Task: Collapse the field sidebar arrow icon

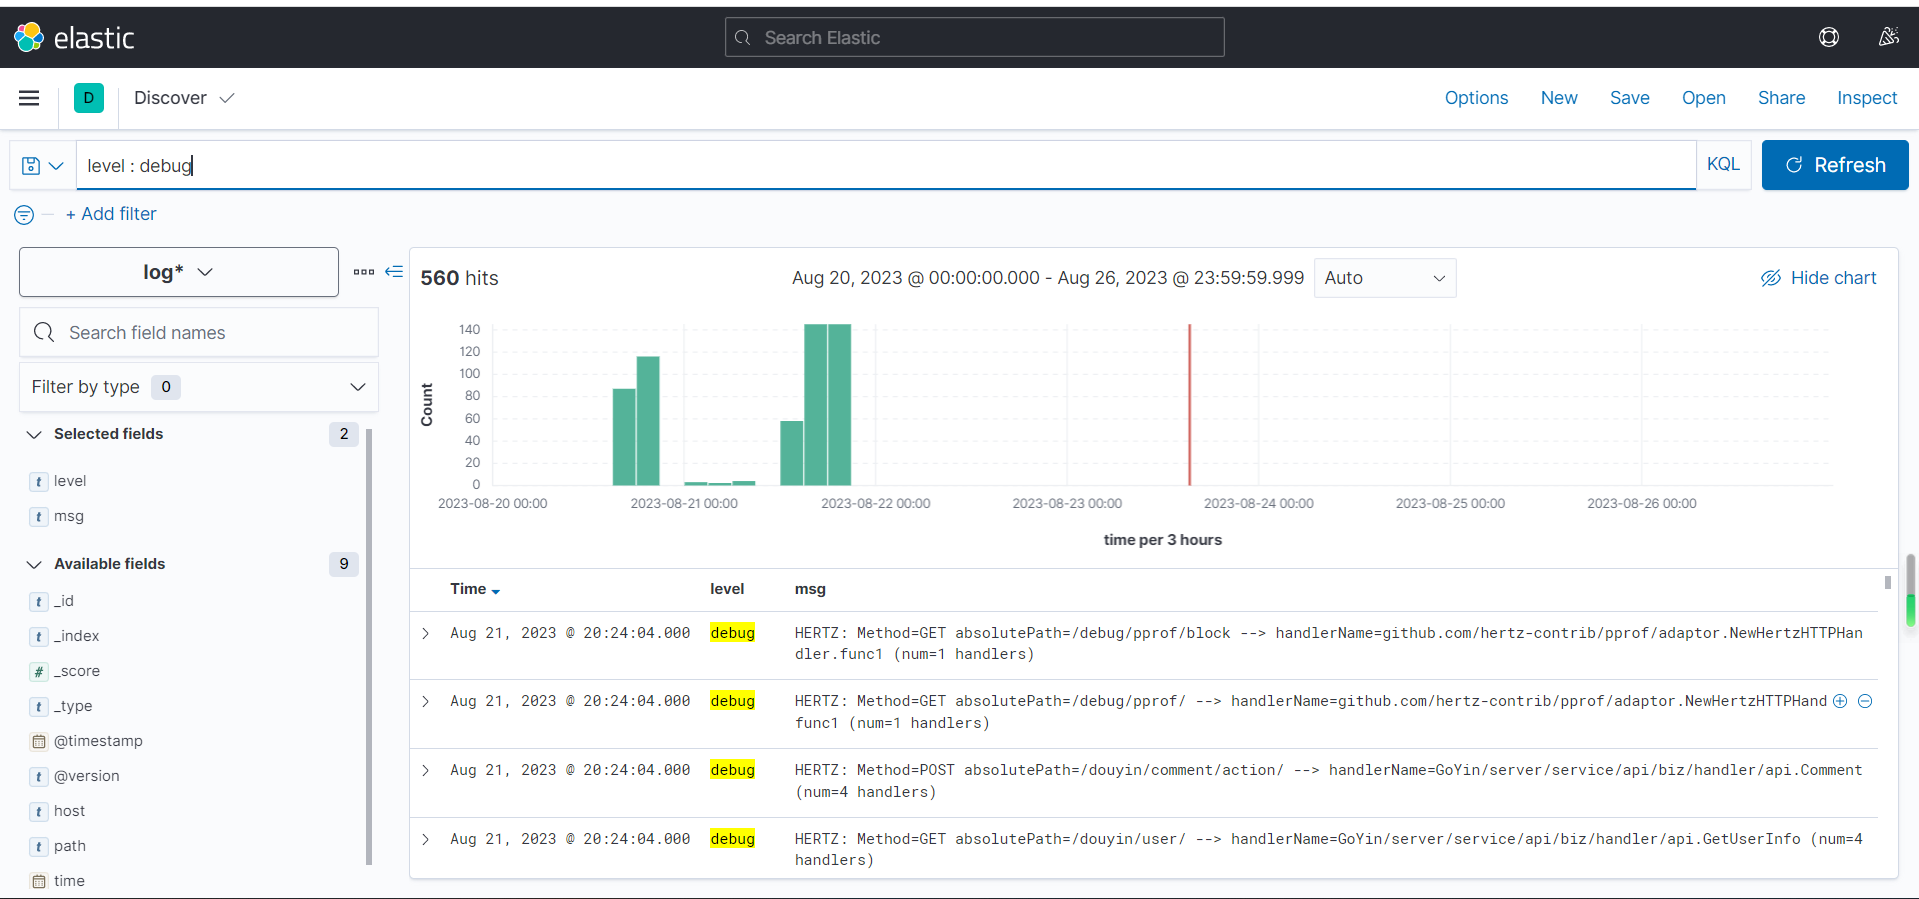Action: [394, 272]
